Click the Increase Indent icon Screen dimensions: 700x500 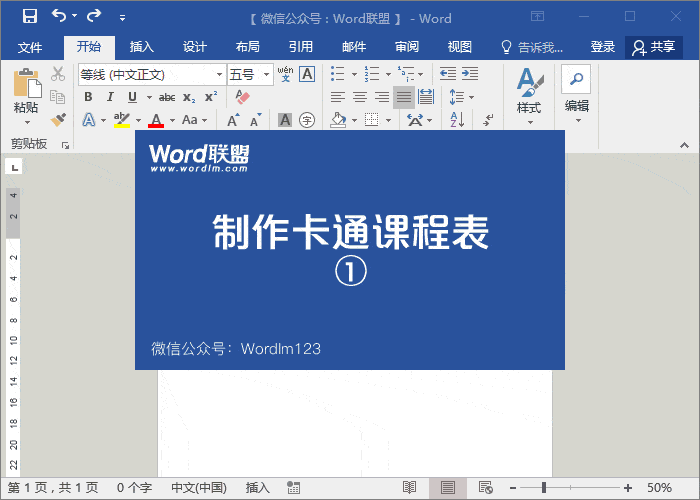click(470, 73)
